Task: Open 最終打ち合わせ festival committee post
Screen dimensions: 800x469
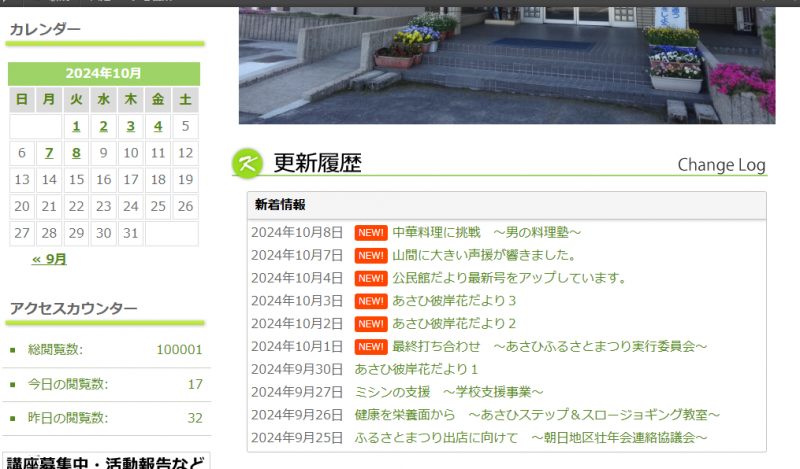Action: (x=550, y=347)
